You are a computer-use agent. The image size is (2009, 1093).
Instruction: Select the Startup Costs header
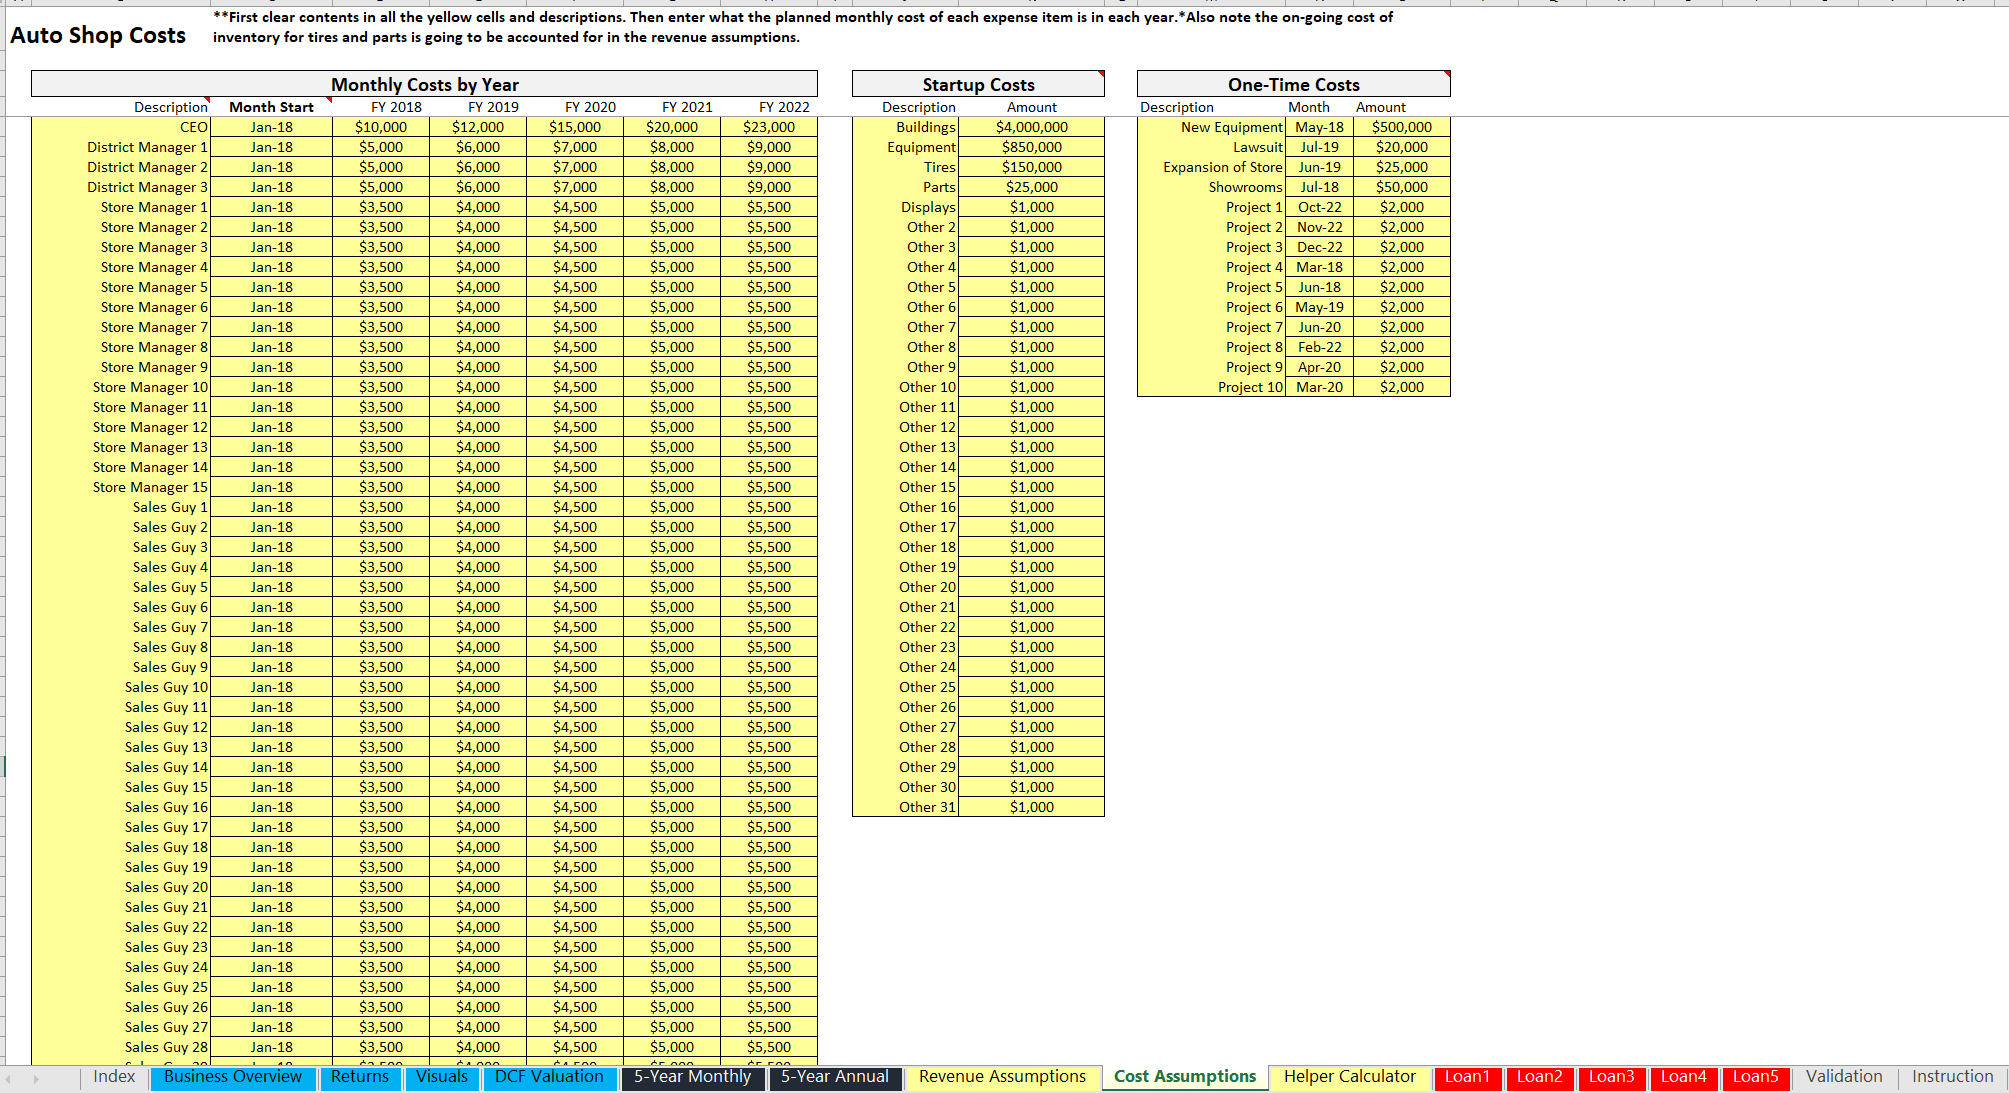click(x=978, y=84)
